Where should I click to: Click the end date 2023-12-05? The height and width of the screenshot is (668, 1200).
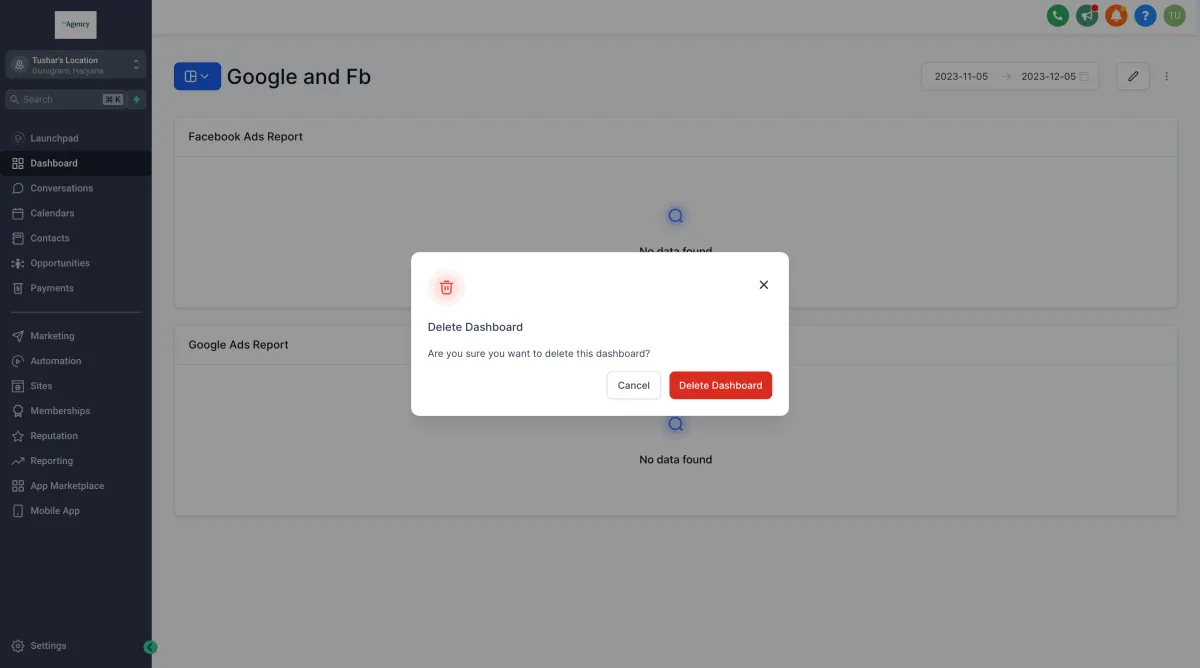click(1048, 77)
